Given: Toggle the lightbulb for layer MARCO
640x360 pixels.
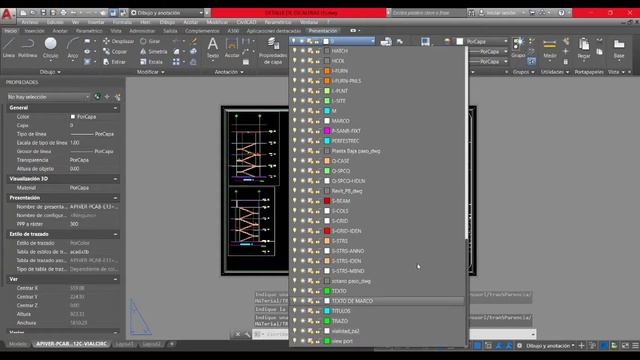Looking at the screenshot, I should (x=294, y=121).
